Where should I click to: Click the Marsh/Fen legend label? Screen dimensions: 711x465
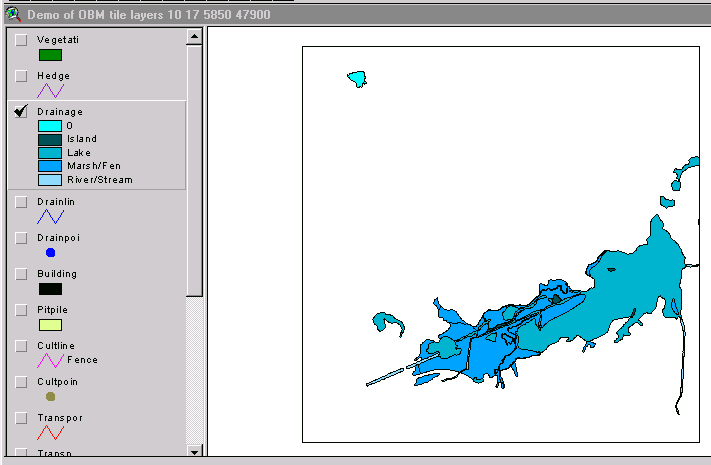tap(94, 166)
